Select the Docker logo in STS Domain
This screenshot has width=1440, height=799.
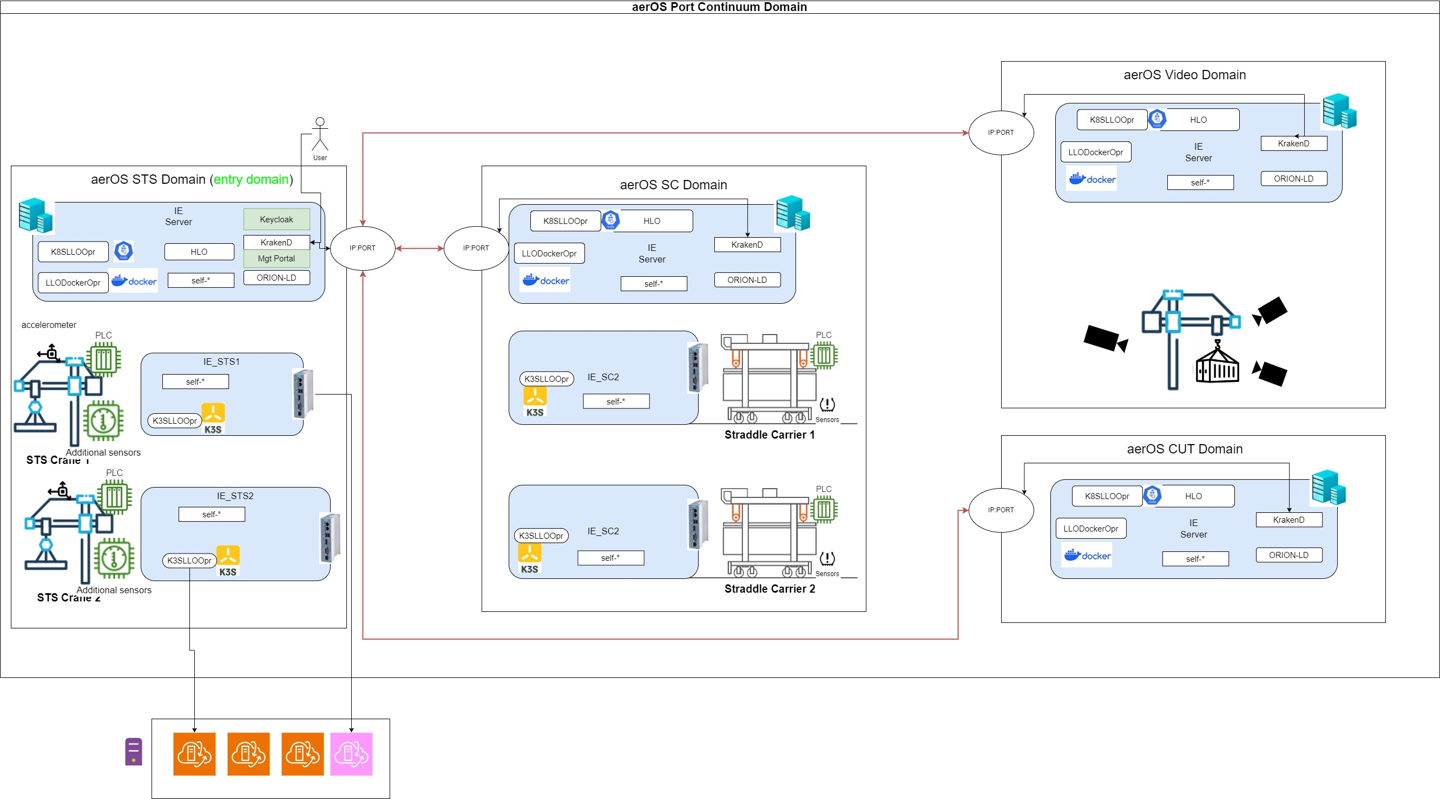tap(134, 282)
